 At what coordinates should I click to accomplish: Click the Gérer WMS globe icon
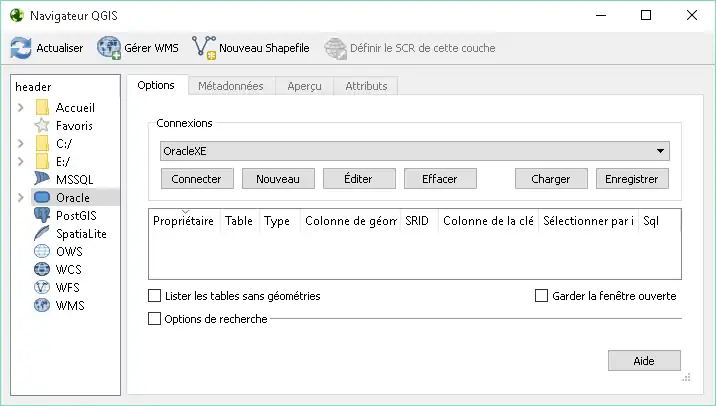(109, 48)
